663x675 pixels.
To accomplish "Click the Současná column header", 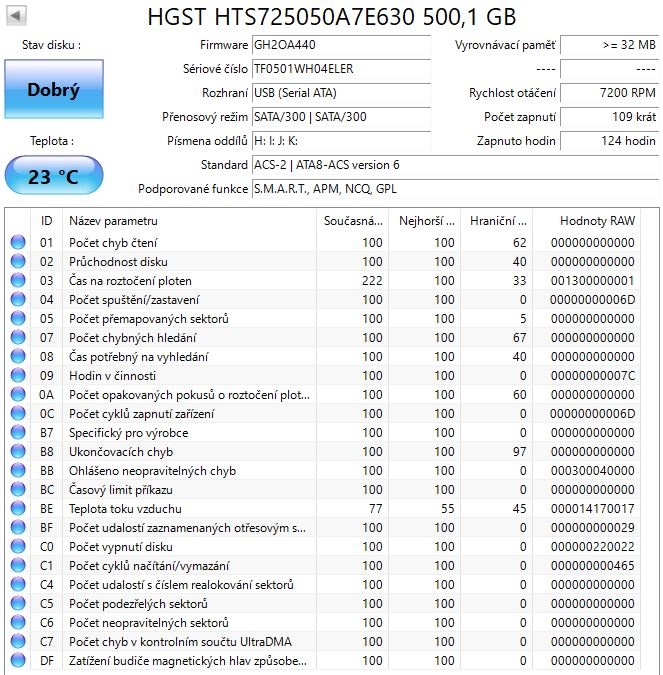I will [x=353, y=221].
